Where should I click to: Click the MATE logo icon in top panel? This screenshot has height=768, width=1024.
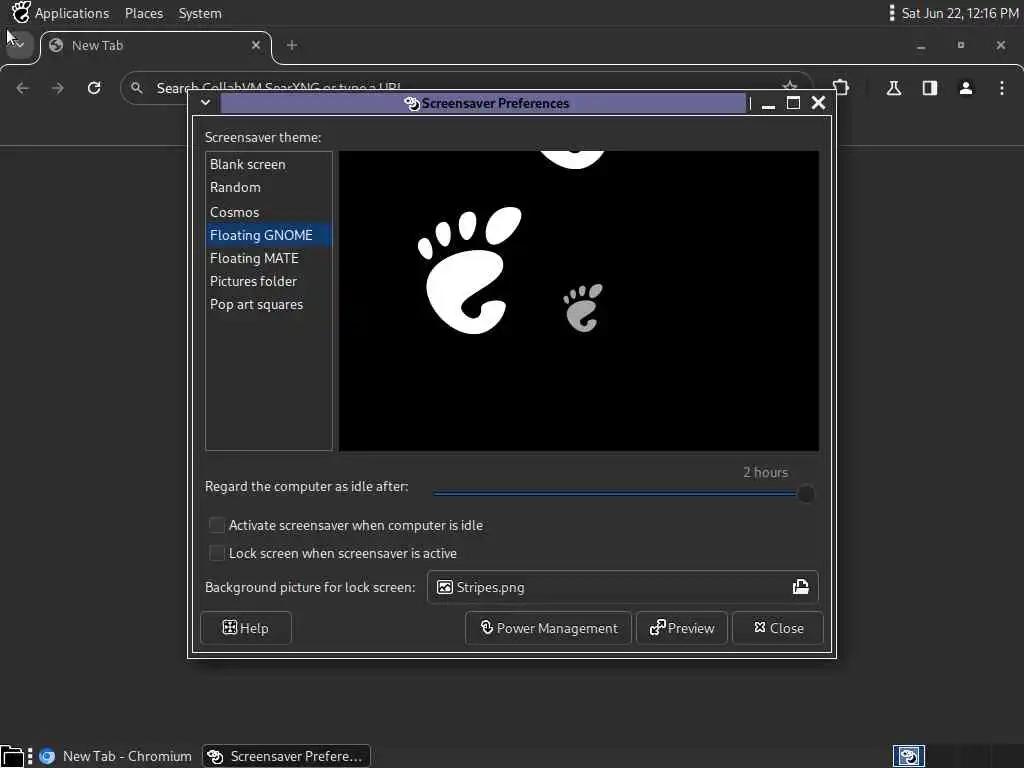tap(21, 12)
